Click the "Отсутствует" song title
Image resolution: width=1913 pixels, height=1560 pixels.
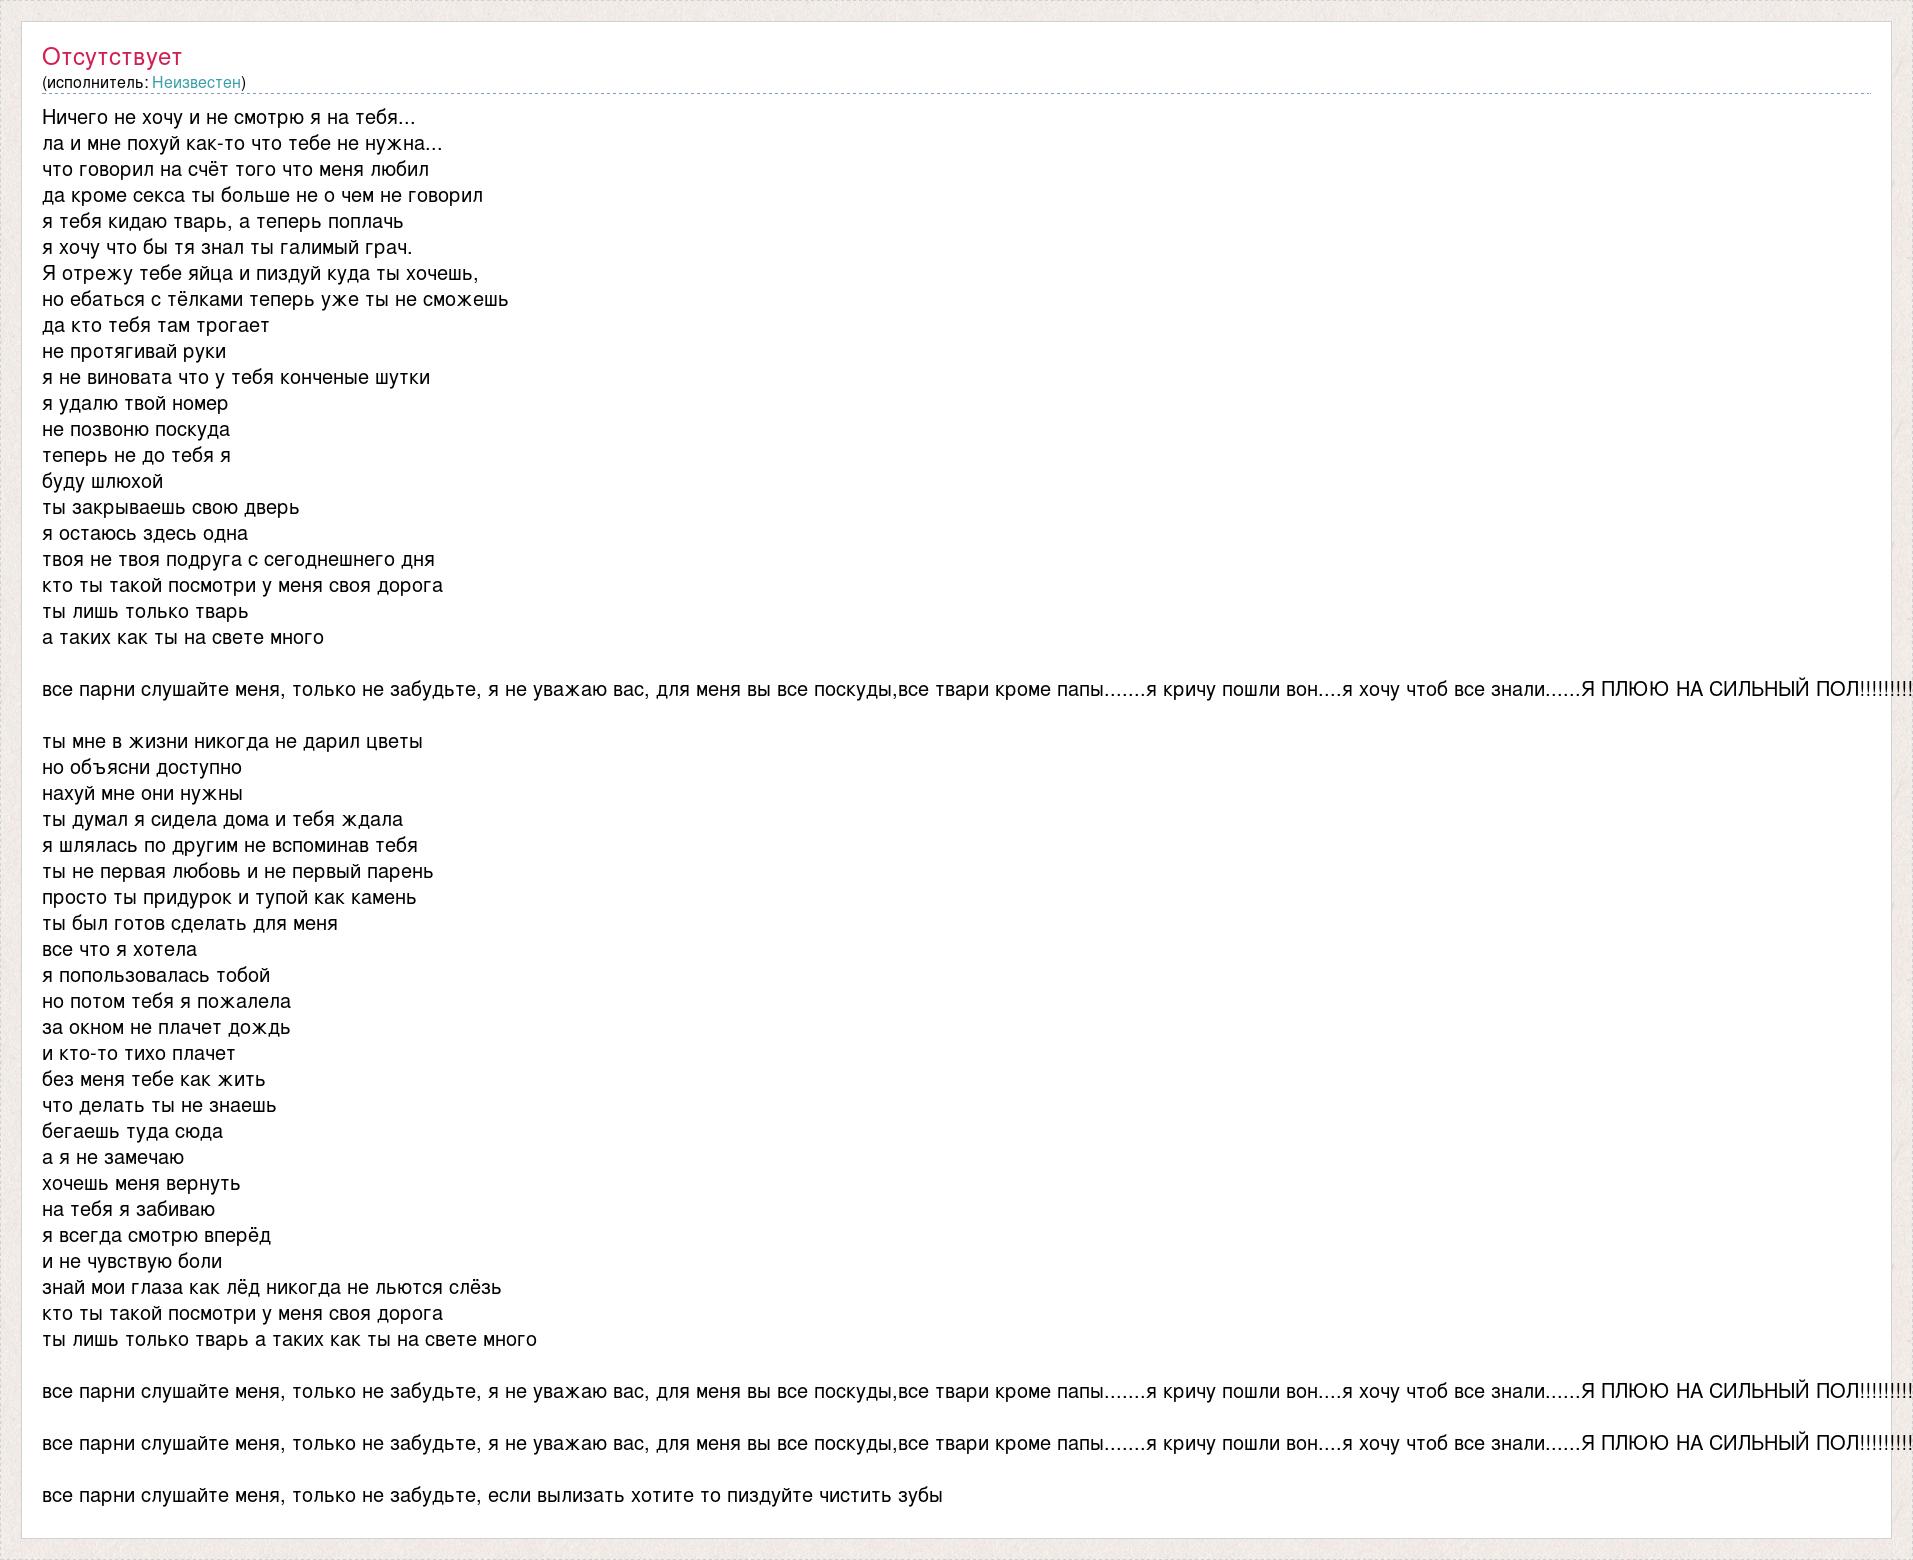coord(112,57)
